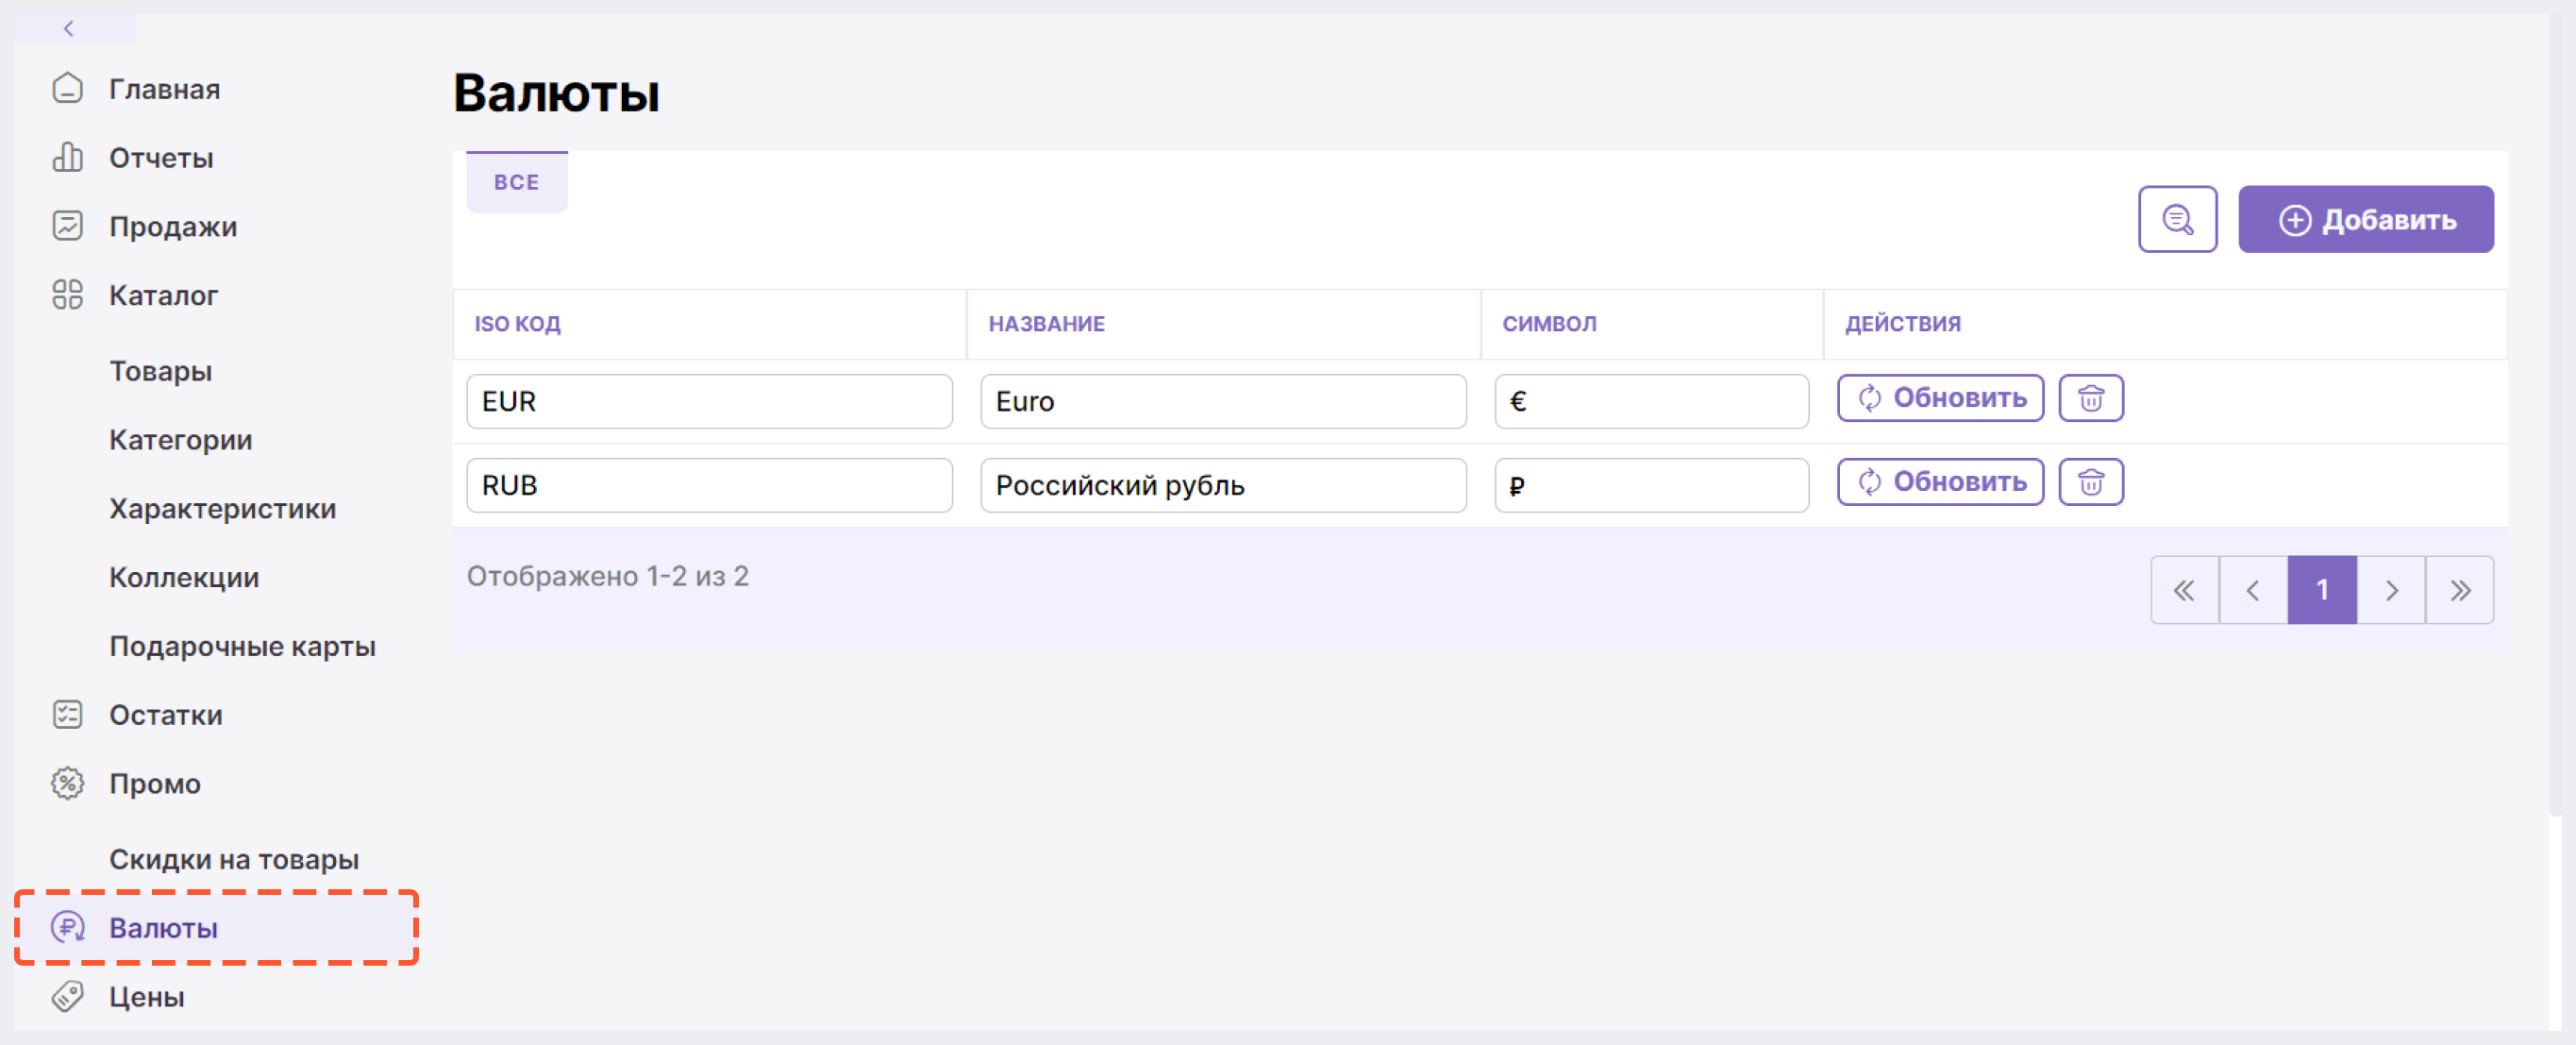This screenshot has height=1045, width=2576.
Task: Click the Остатки stock list icon
Action: click(x=67, y=715)
